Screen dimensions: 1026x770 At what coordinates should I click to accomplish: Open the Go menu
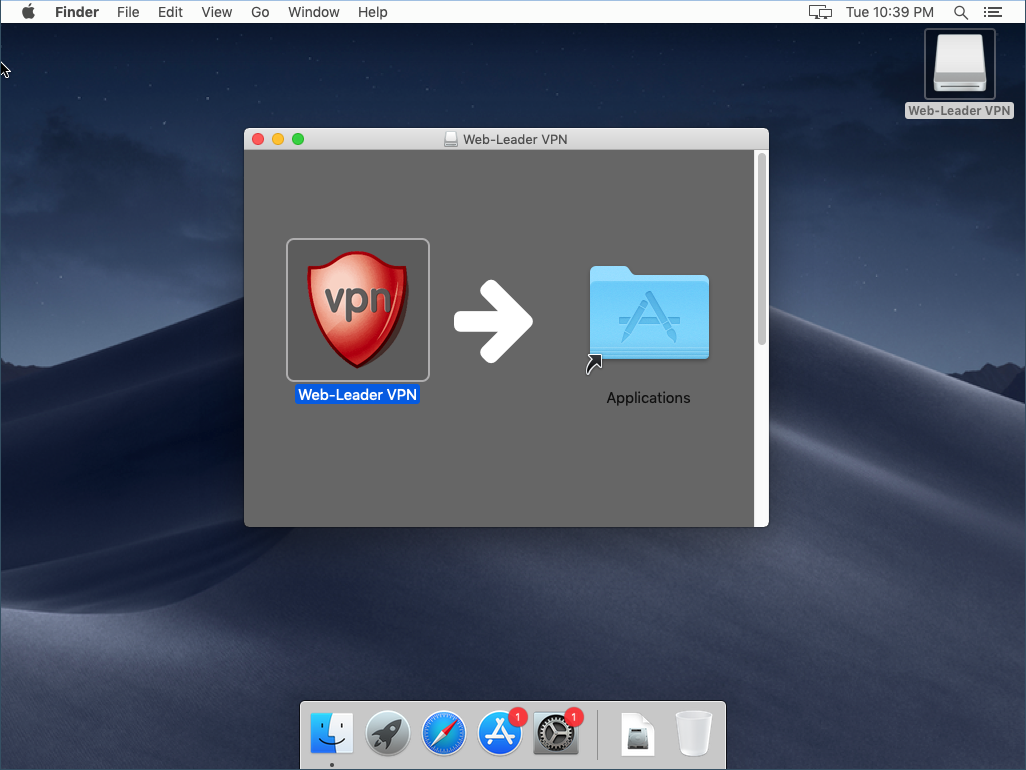pyautogui.click(x=260, y=12)
